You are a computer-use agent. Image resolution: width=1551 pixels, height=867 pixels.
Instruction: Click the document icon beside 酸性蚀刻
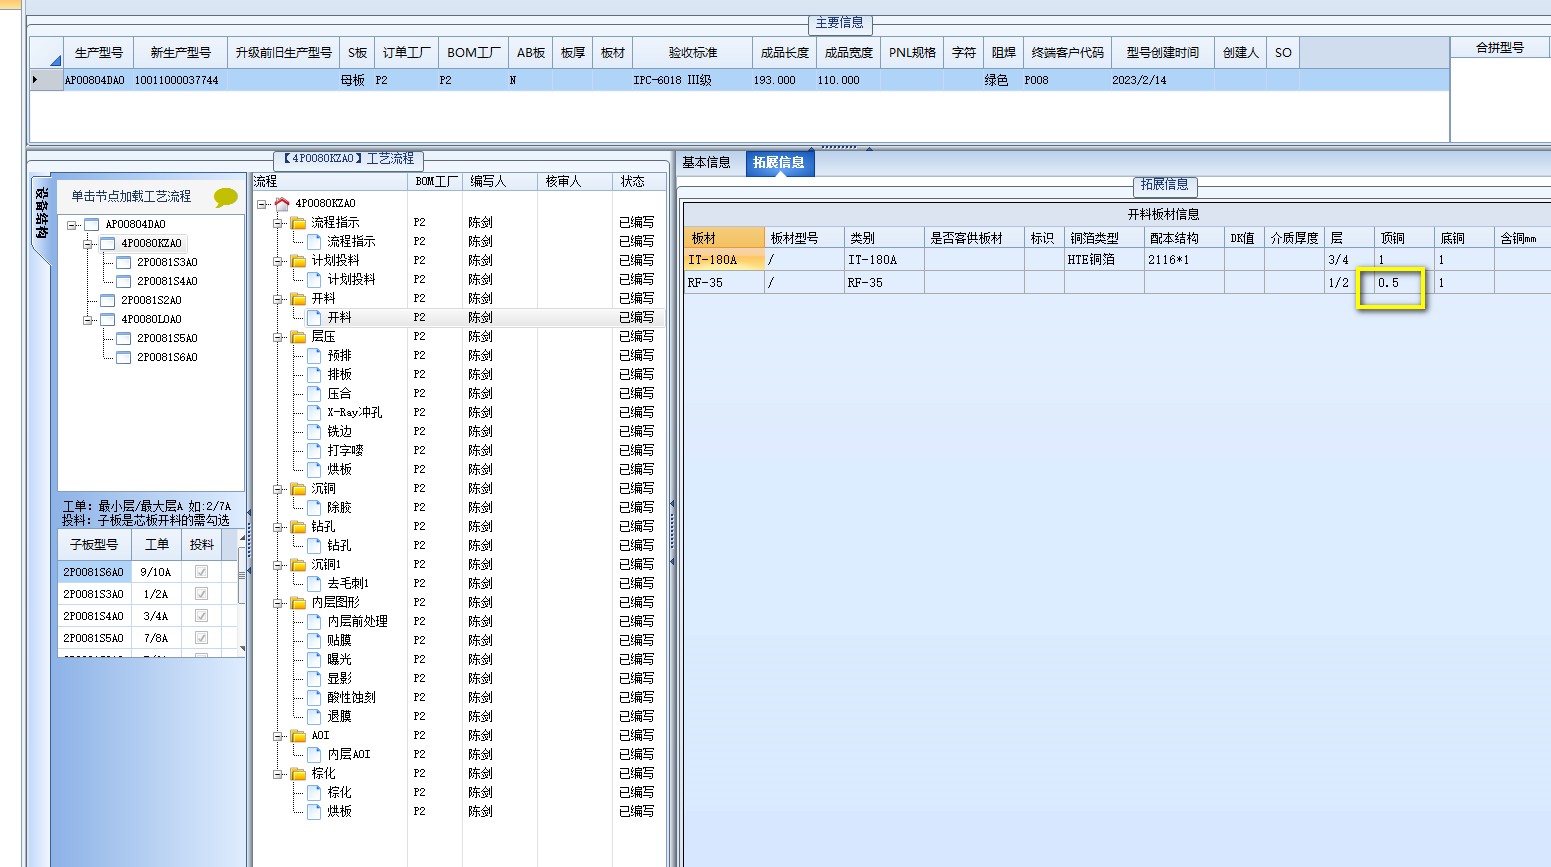(x=314, y=697)
